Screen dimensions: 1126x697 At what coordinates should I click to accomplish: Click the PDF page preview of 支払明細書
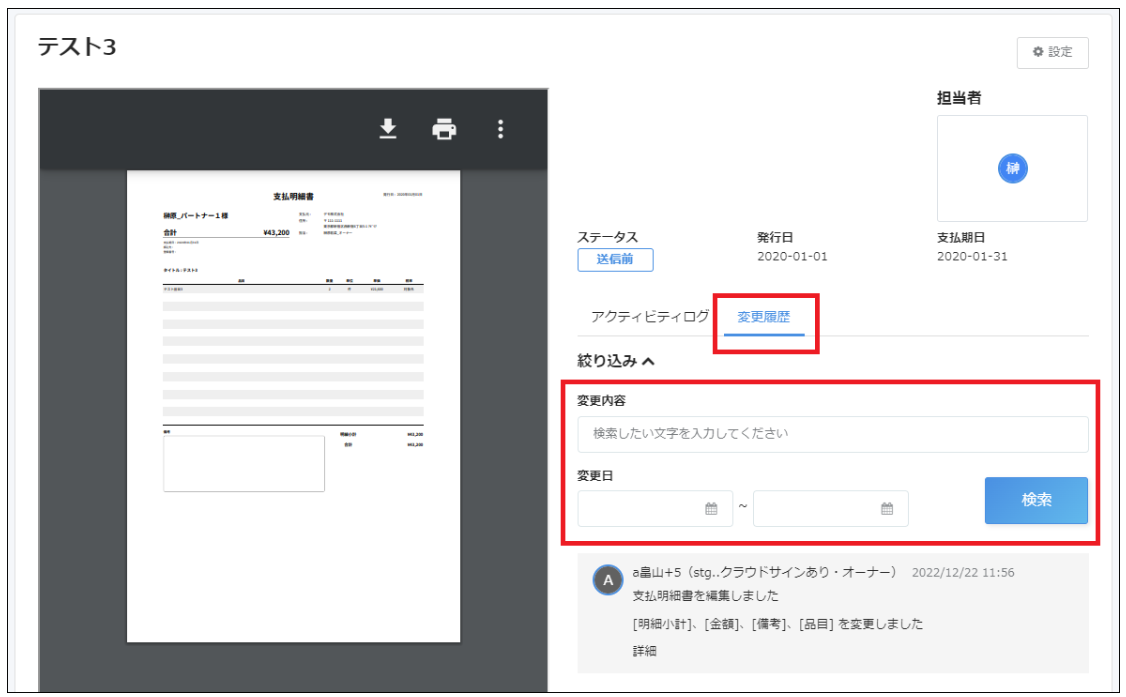(x=294, y=406)
